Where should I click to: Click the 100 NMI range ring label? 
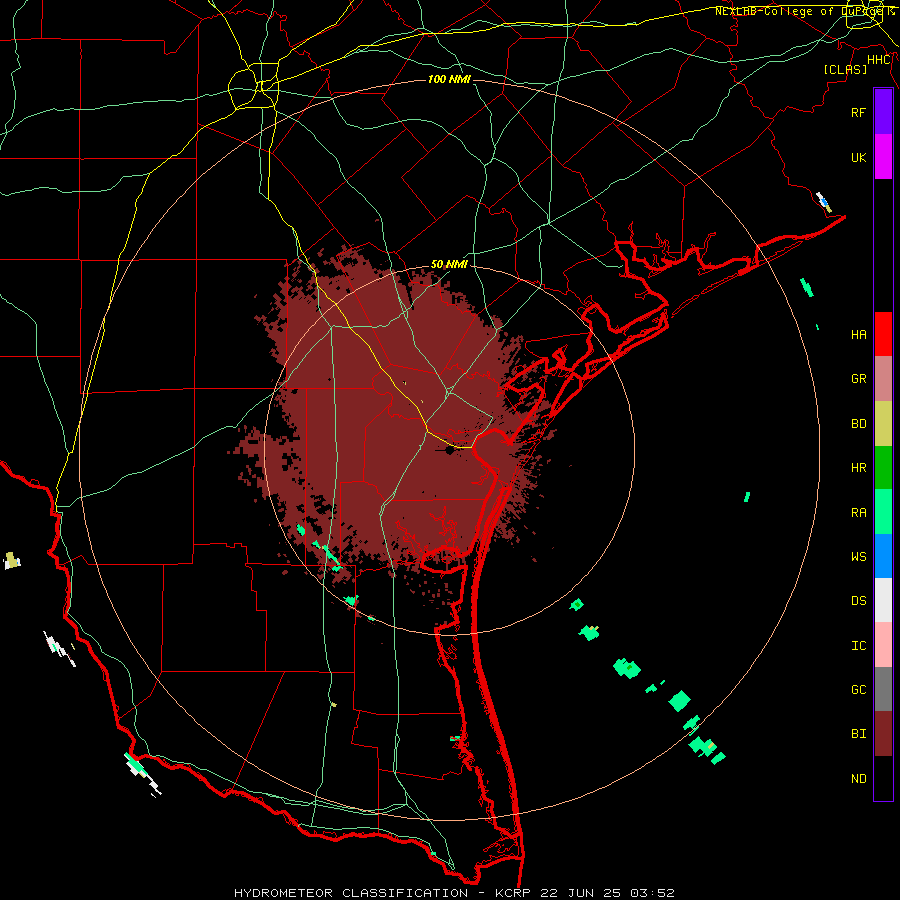tap(449, 79)
